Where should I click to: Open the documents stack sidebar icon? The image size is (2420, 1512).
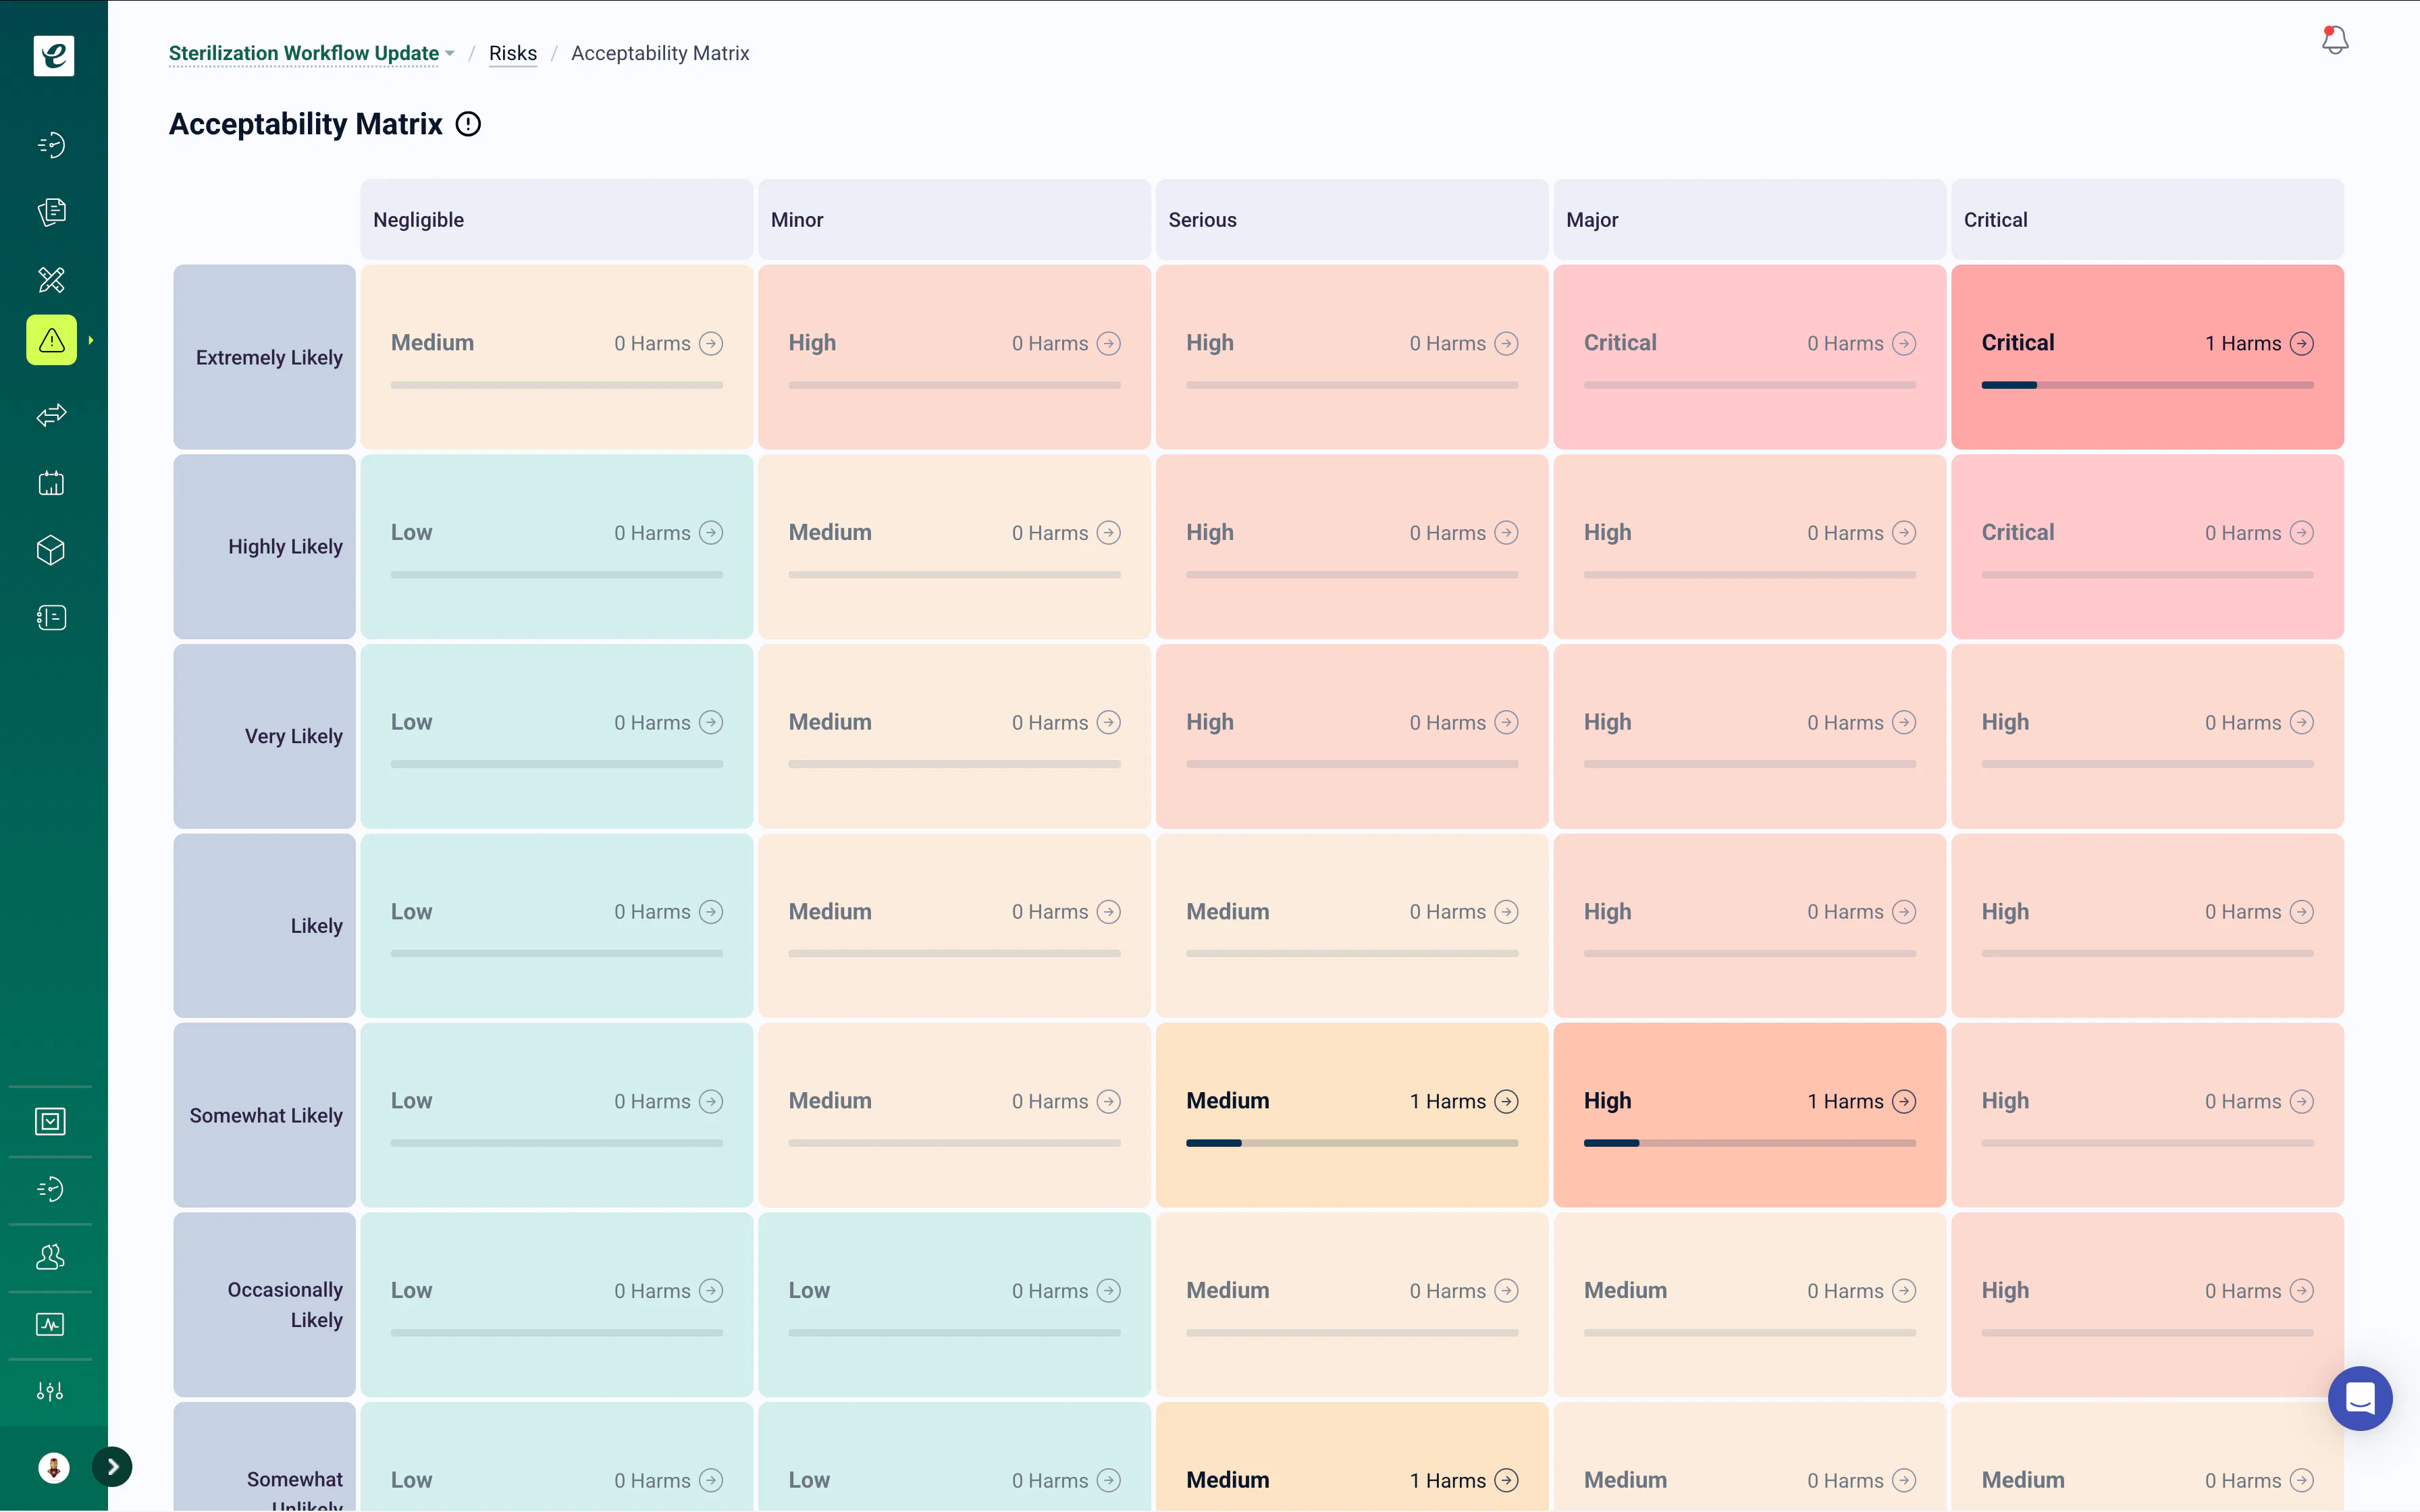coord(52,211)
